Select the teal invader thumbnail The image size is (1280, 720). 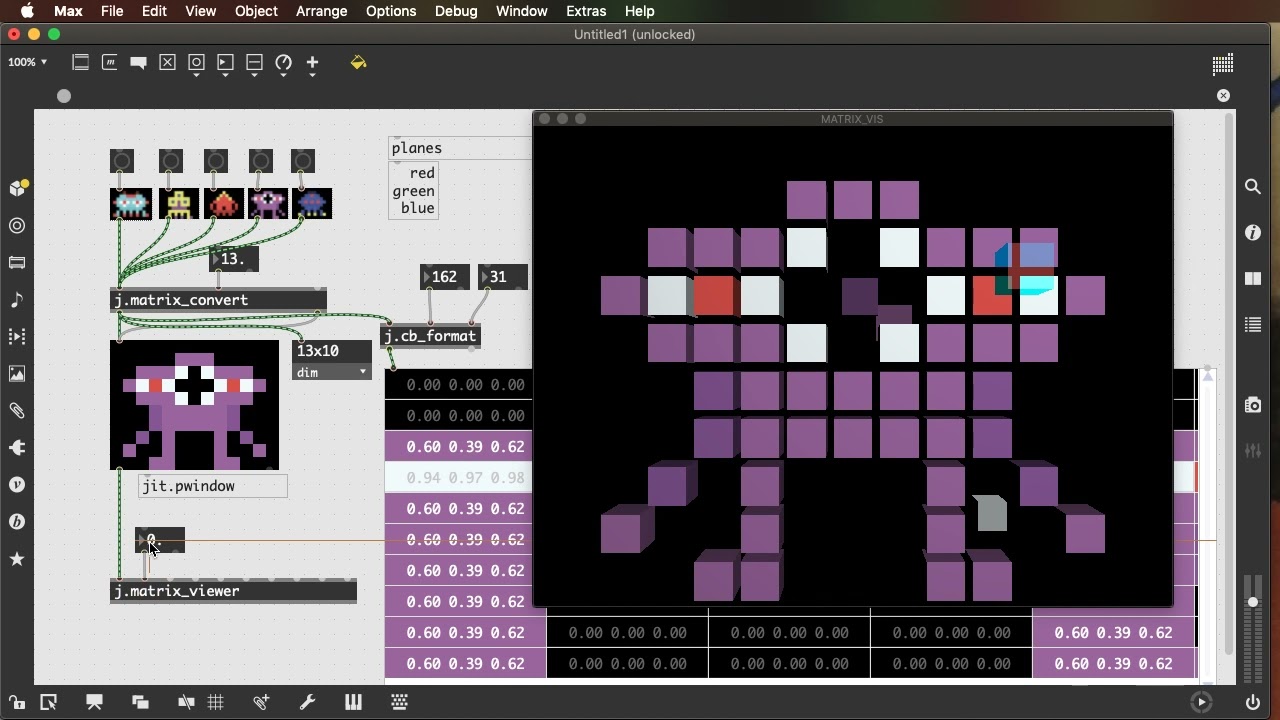131,204
